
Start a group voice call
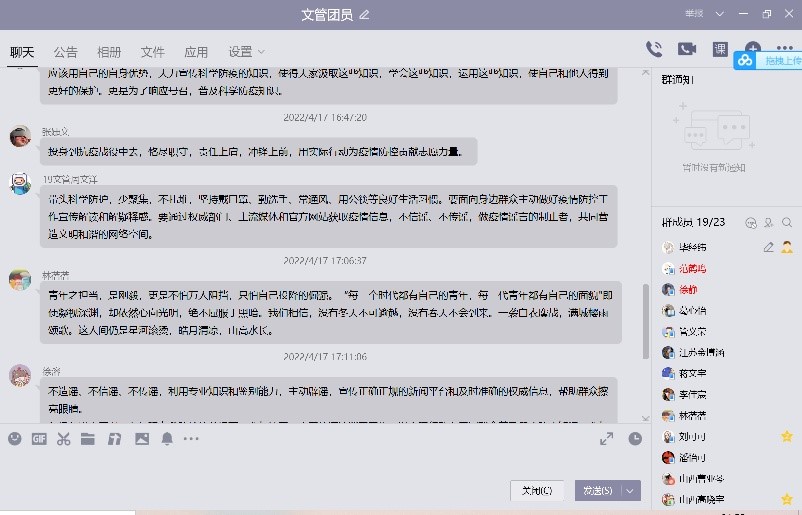point(654,49)
